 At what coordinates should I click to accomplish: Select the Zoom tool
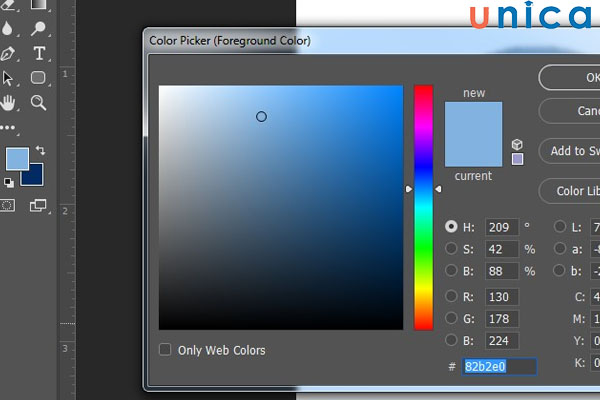38,103
